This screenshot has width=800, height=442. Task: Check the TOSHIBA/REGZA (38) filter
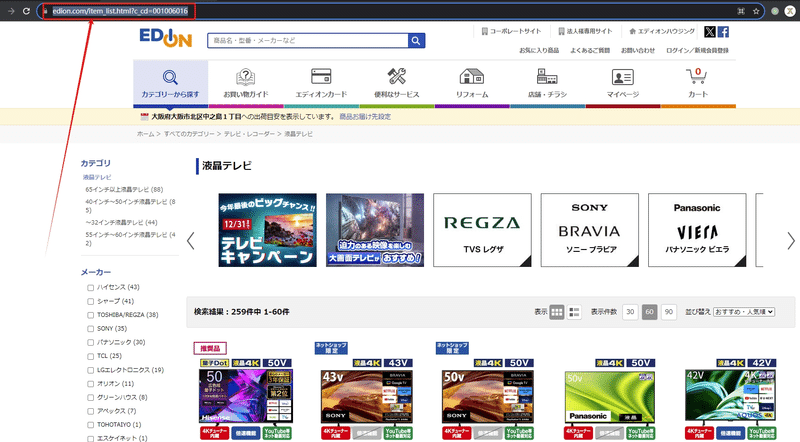90,315
